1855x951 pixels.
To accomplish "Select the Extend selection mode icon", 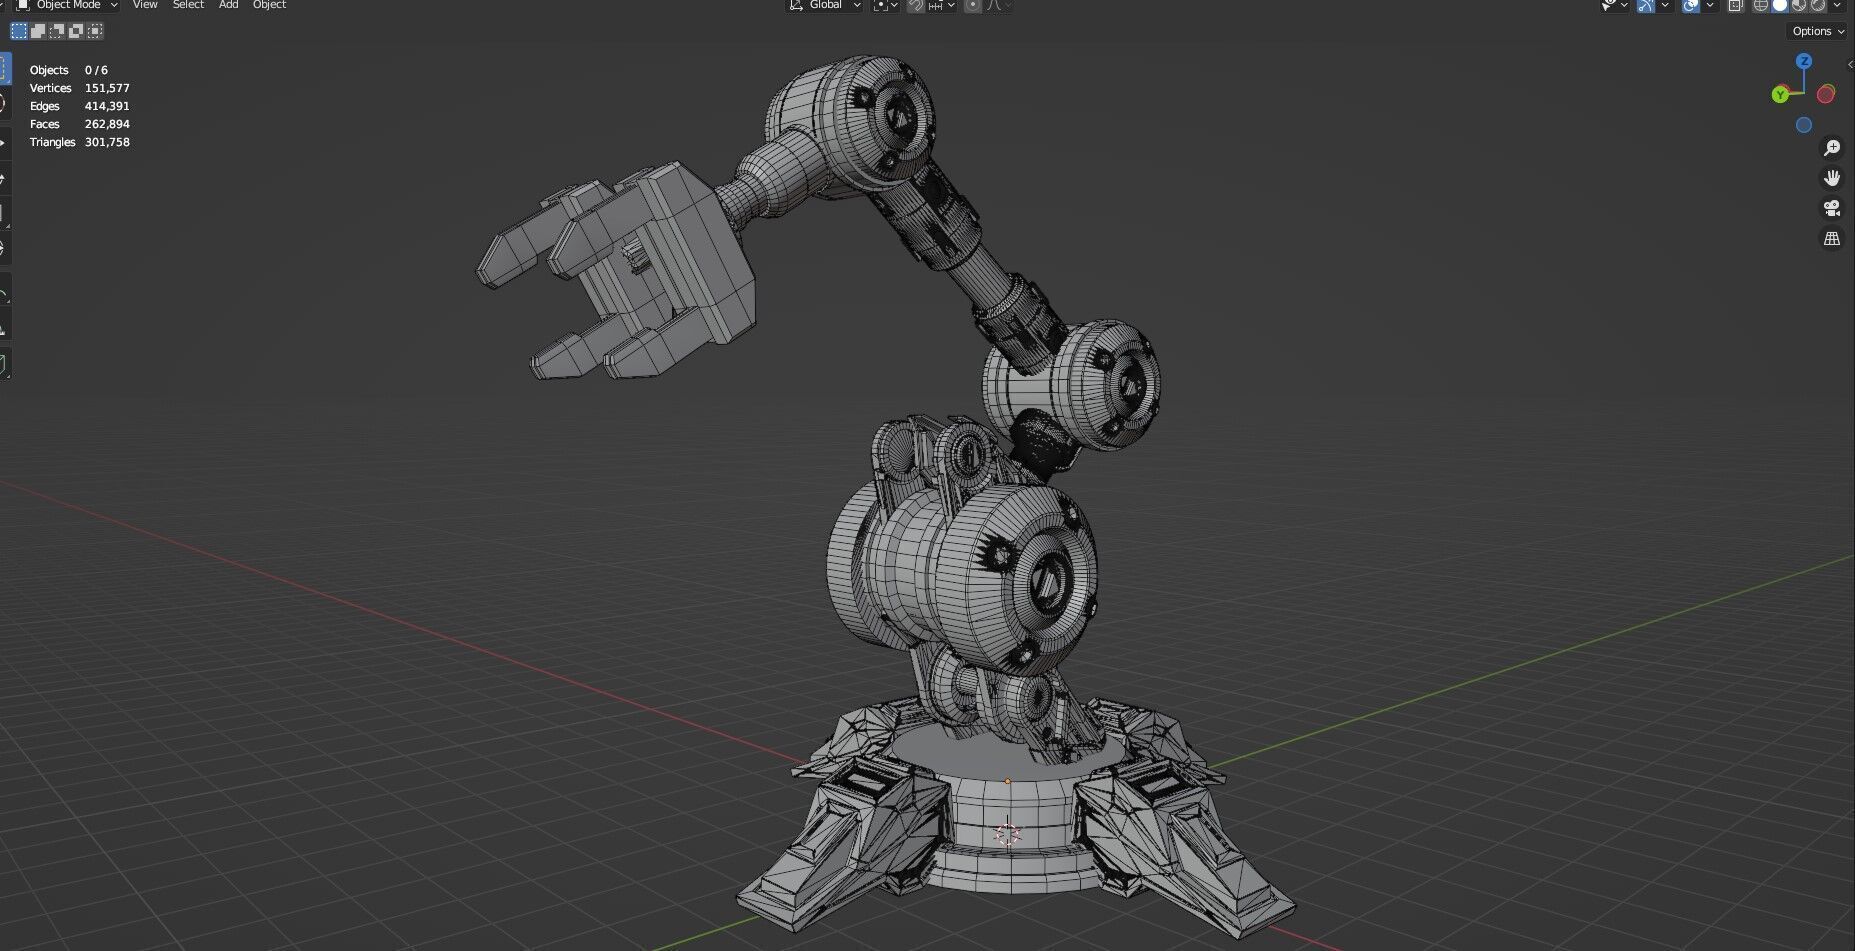I will pyautogui.click(x=38, y=31).
